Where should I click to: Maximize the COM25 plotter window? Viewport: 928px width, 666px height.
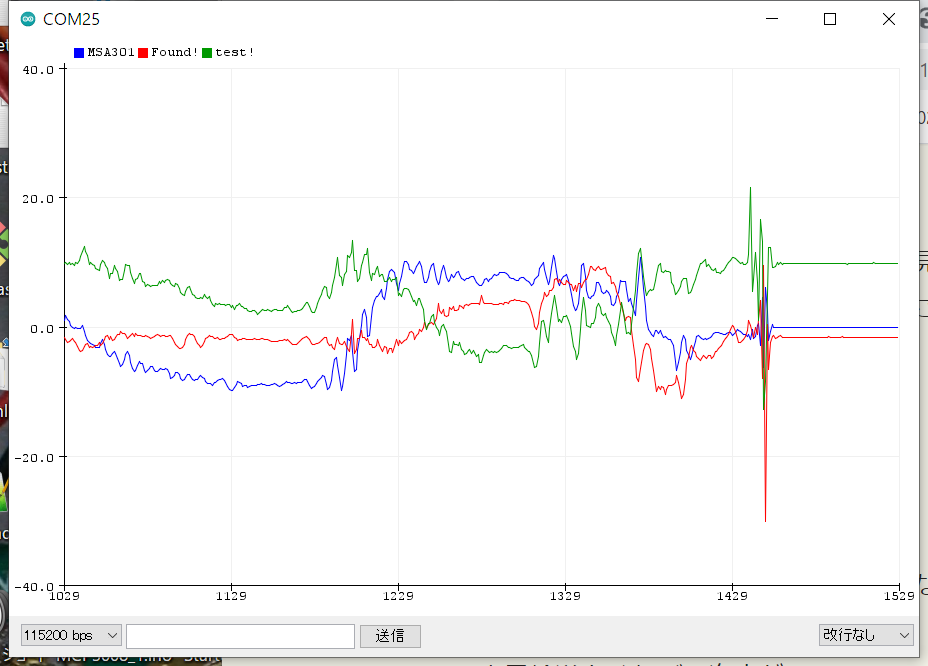tap(830, 19)
